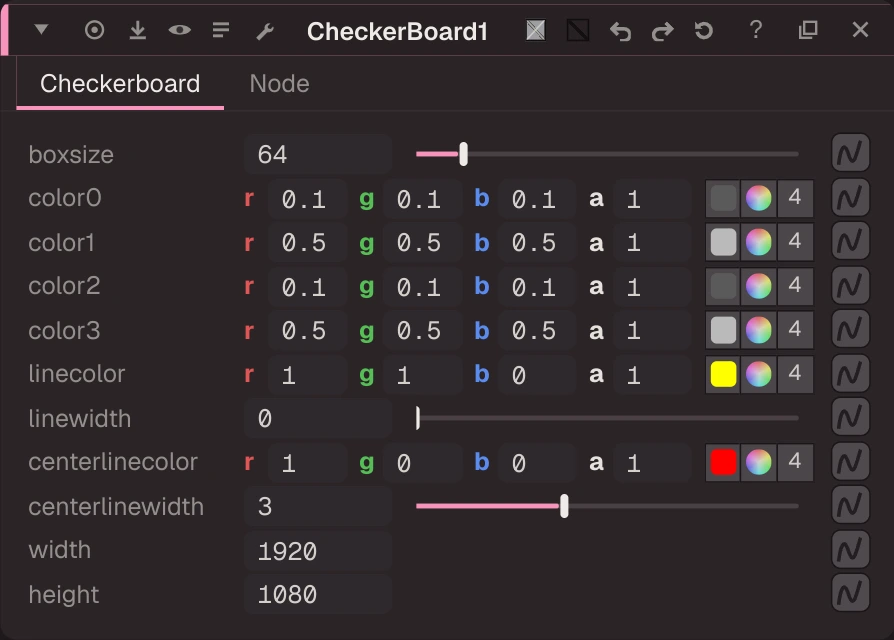Open linecolor yellow swatch
Image resolution: width=894 pixels, height=640 pixels.
pyautogui.click(x=723, y=374)
